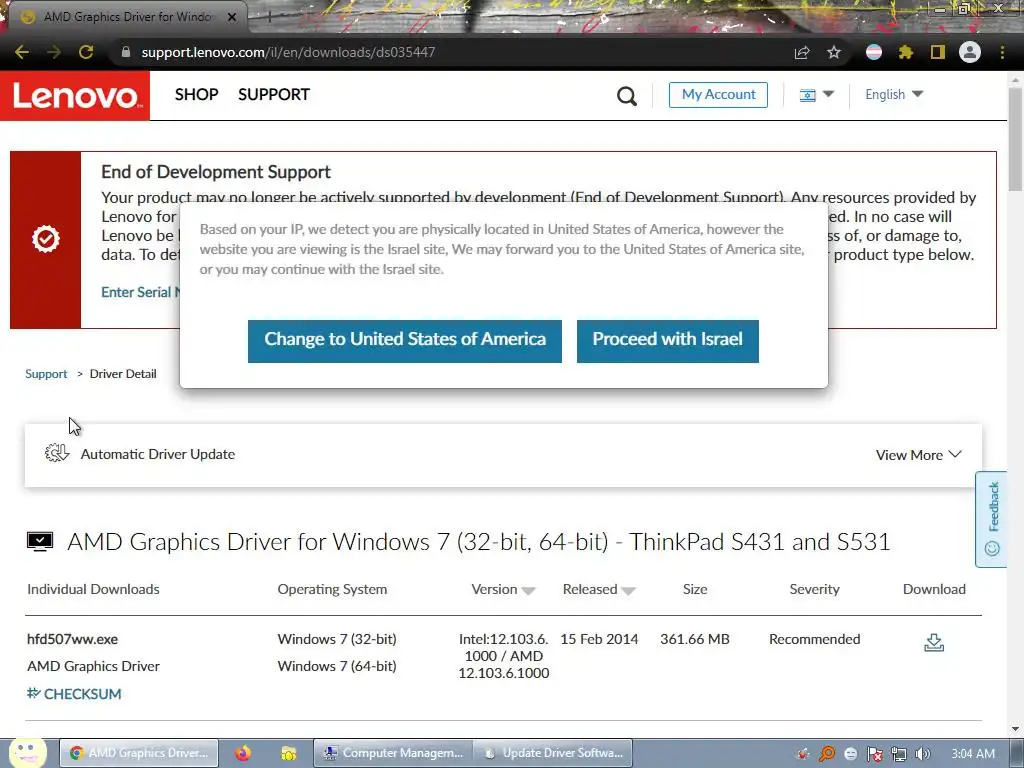Viewport: 1024px width, 768px height.
Task: Switch to Update Driver Software taskbar window
Action: 554,753
